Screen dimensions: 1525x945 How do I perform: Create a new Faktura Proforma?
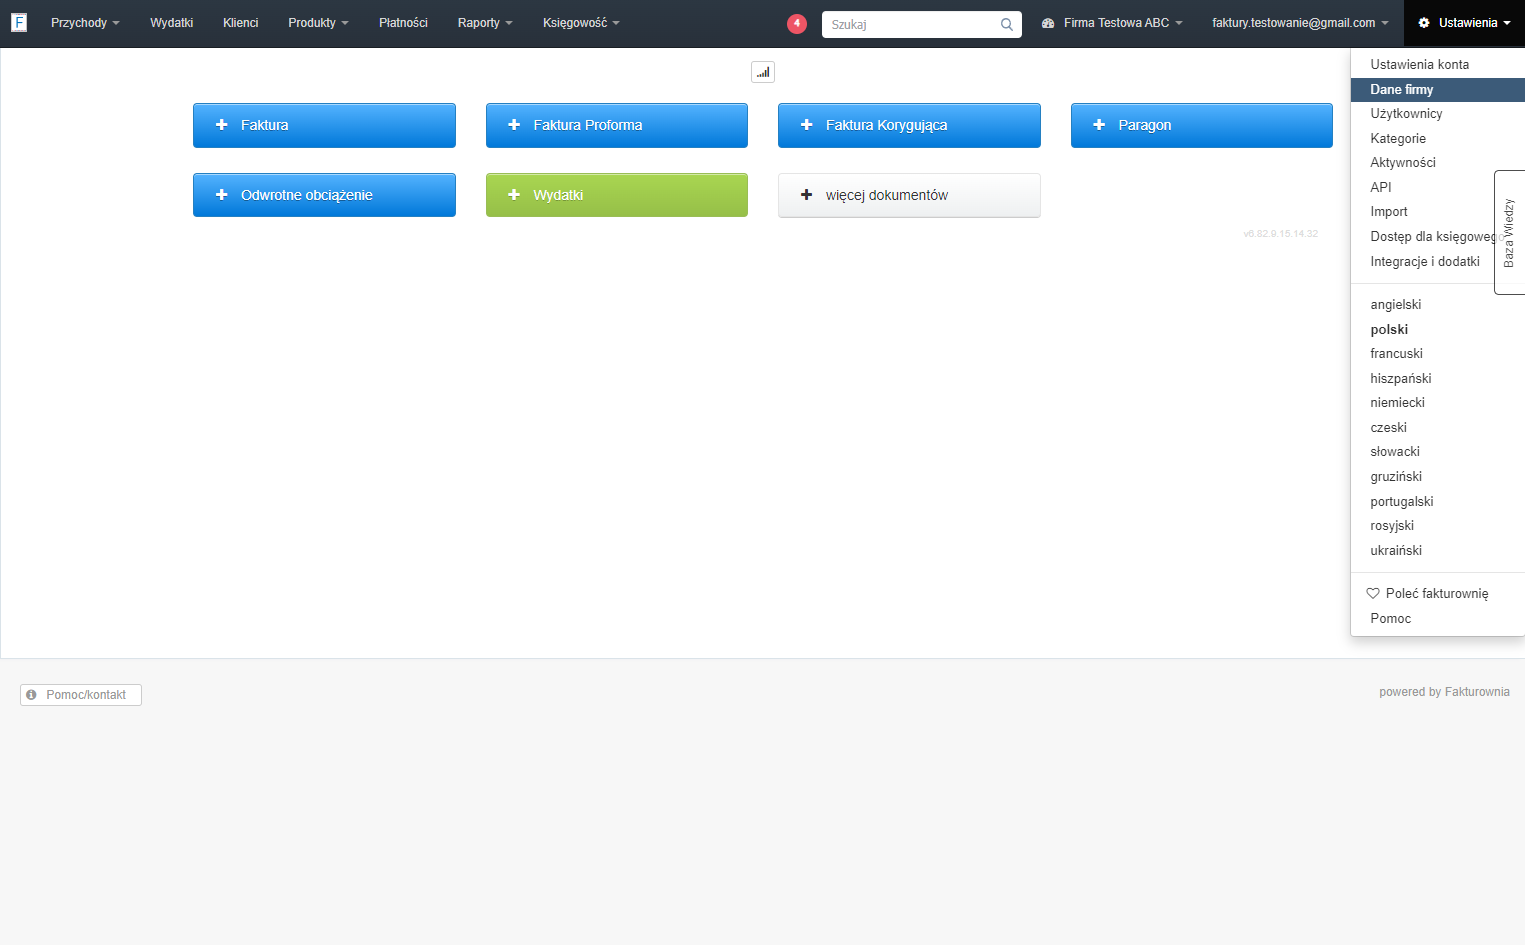click(617, 125)
